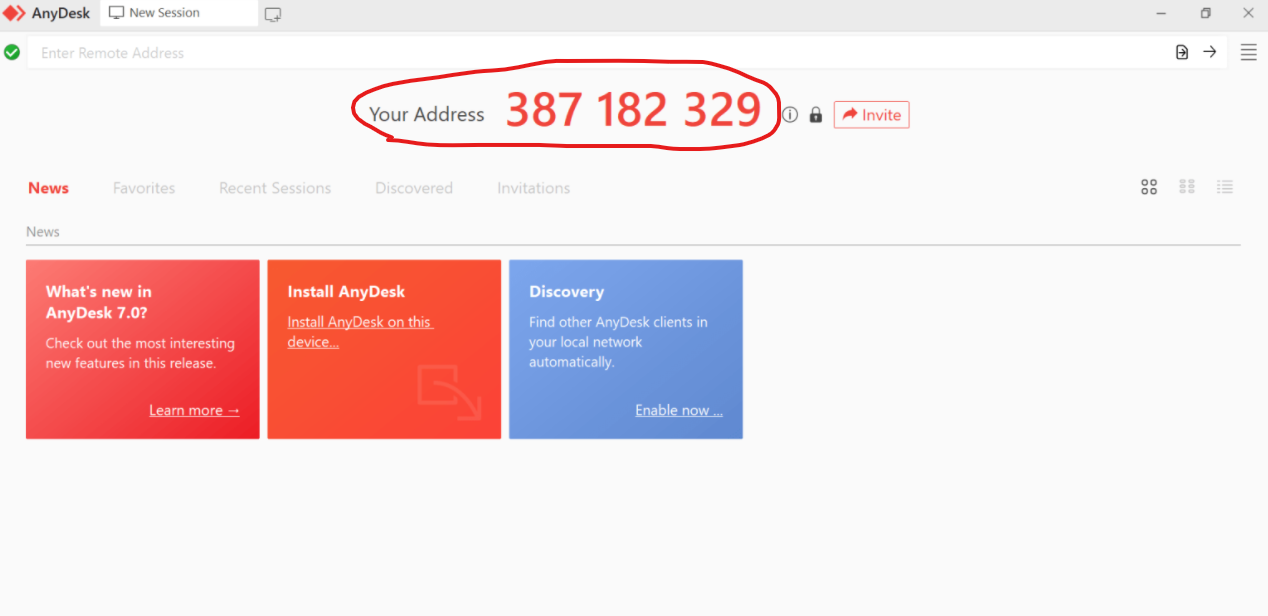
Task: Click the connect arrow icon
Action: [x=1210, y=51]
